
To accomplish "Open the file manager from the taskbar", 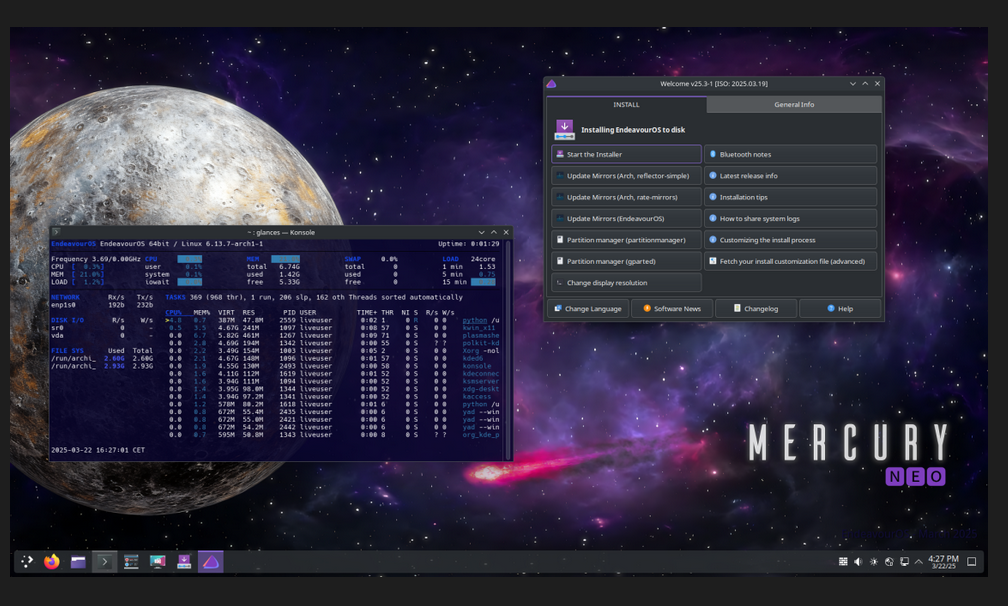I will click(78, 562).
